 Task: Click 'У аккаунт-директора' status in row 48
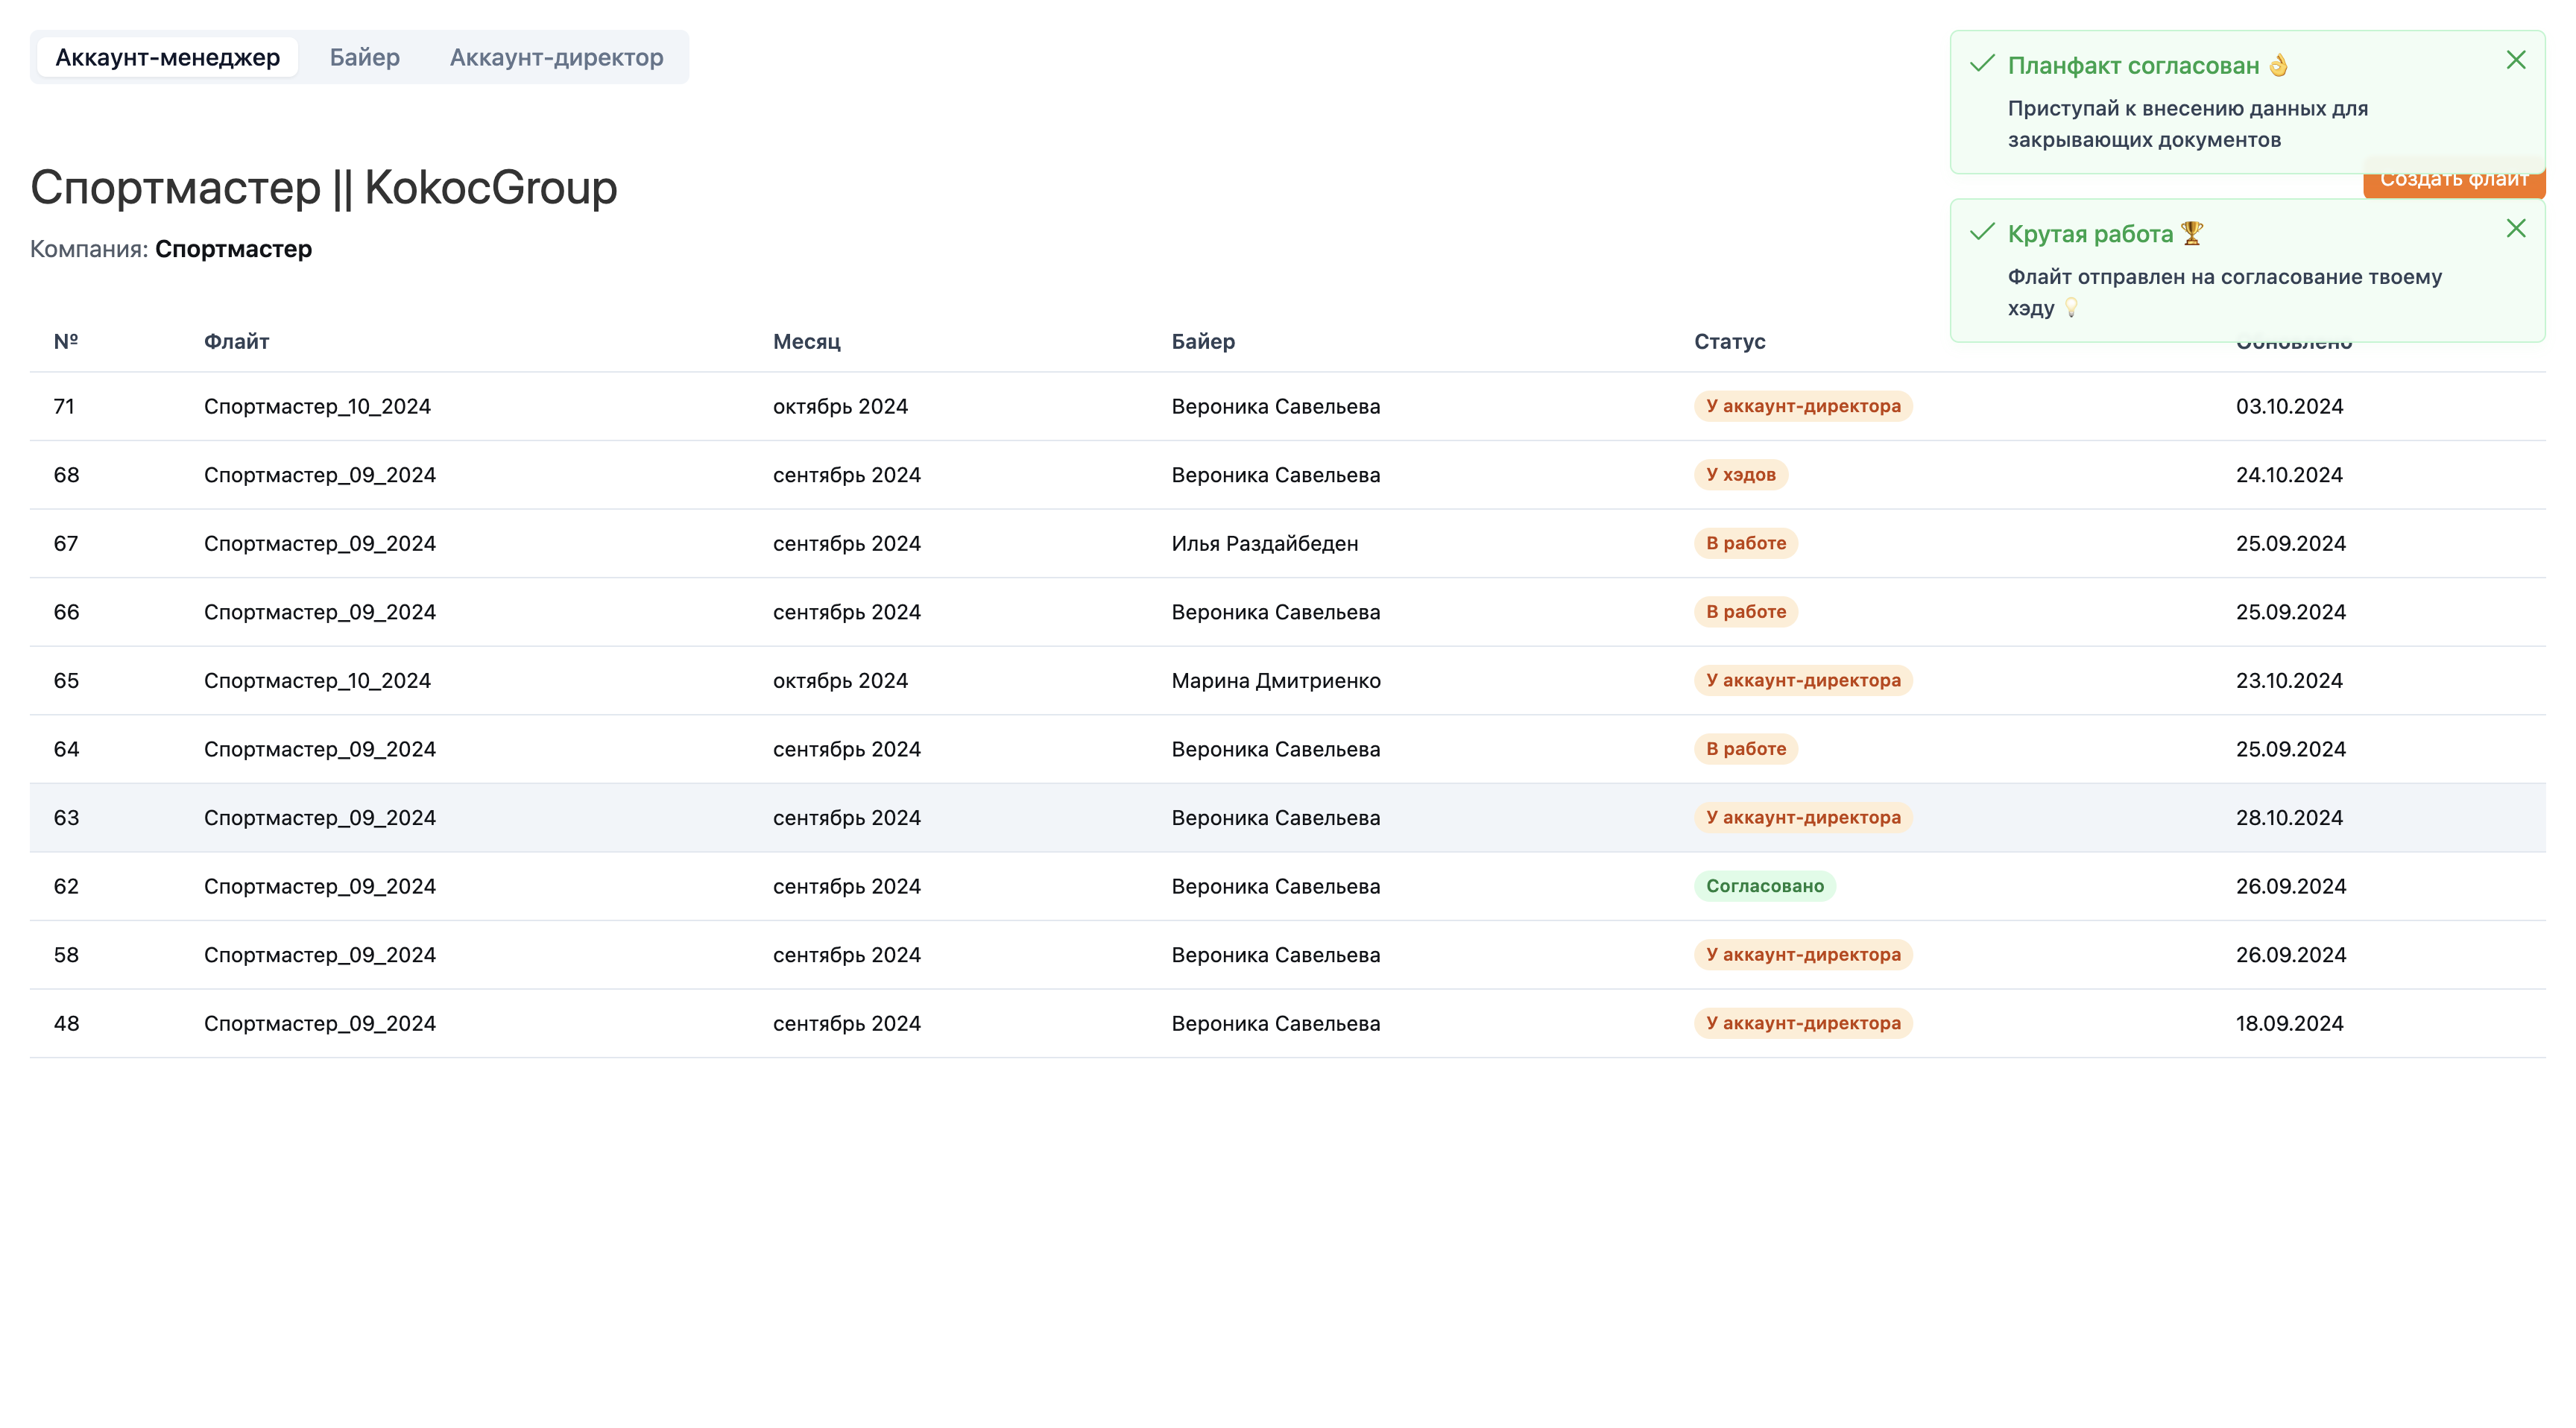click(x=1802, y=1022)
